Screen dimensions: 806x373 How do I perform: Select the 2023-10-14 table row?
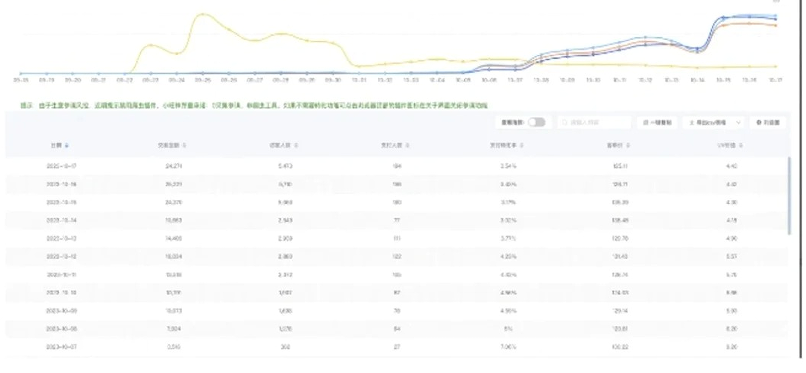point(396,220)
